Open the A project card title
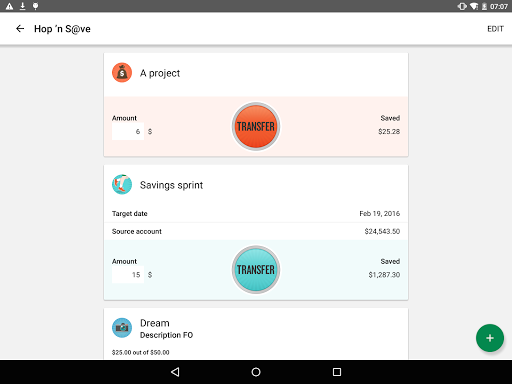Viewport: 512px width, 384px height. pyautogui.click(x=160, y=73)
